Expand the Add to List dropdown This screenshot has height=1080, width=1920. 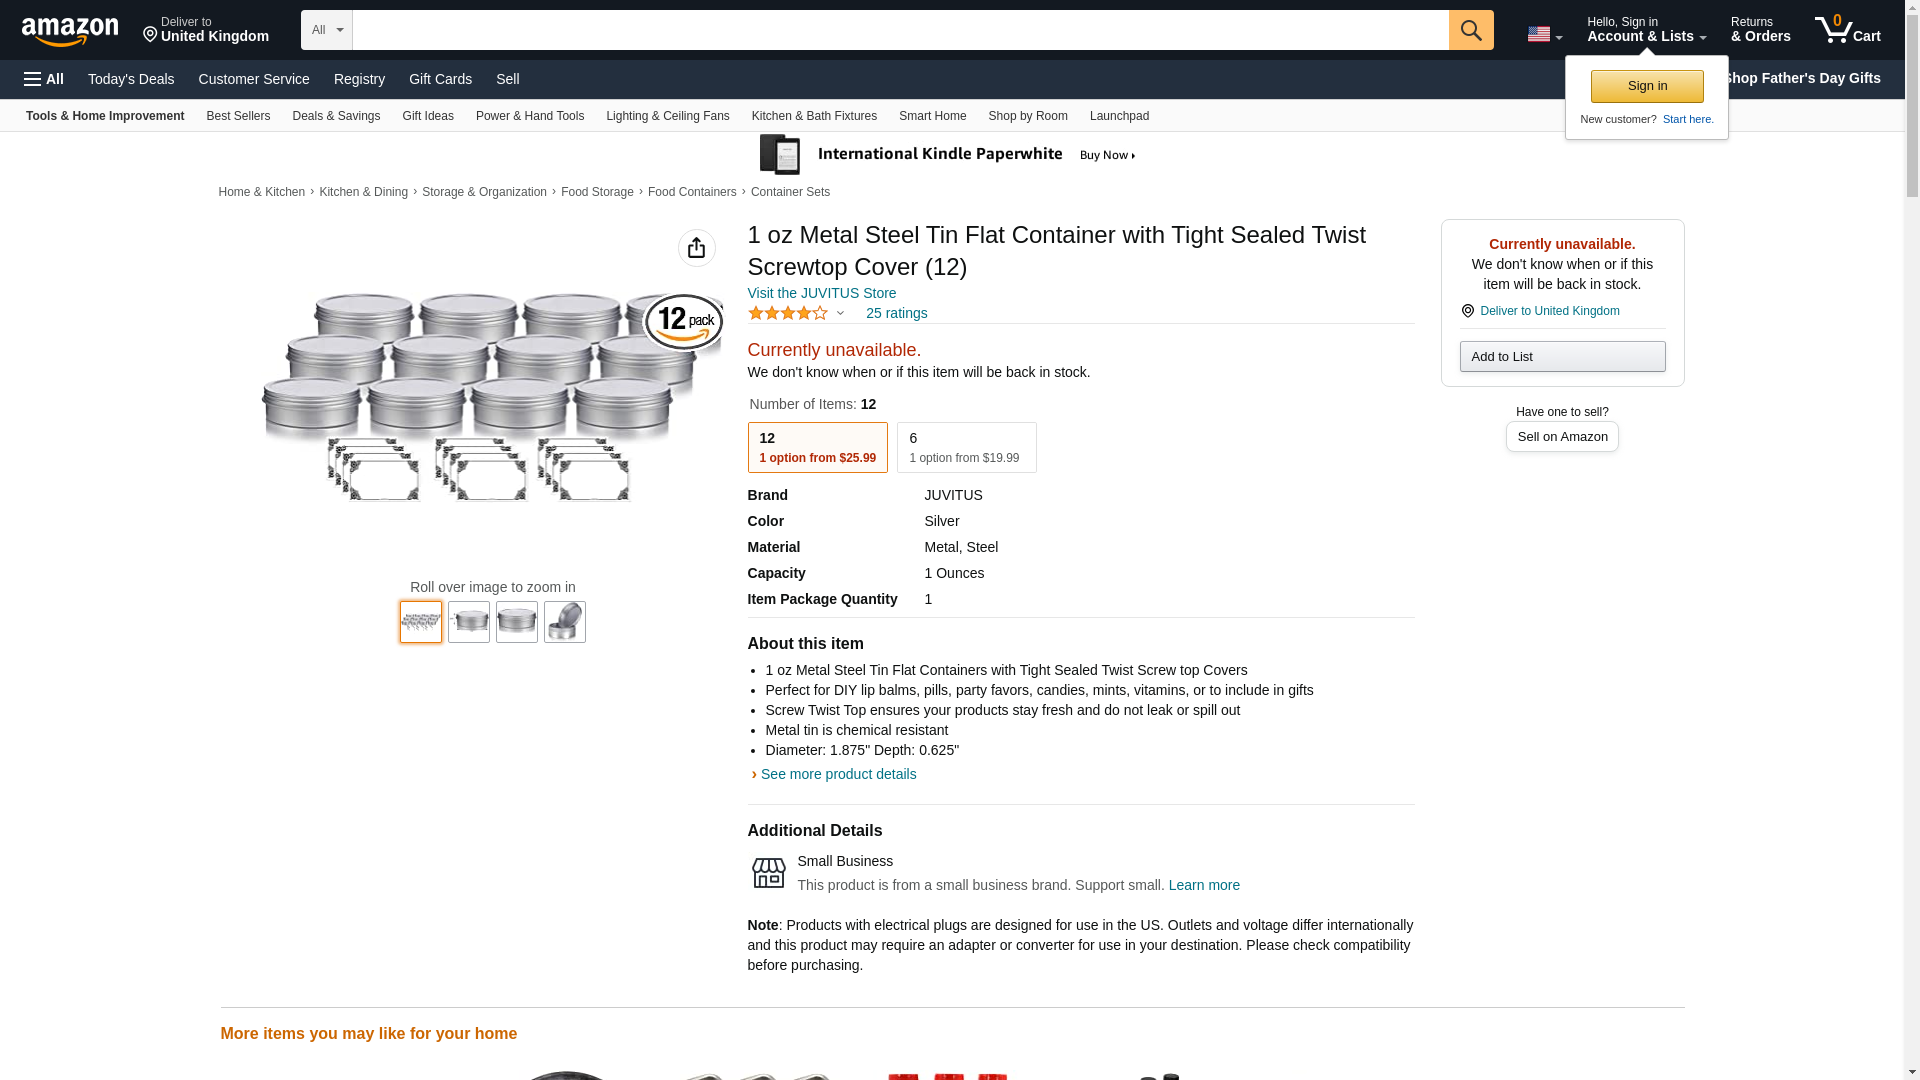(x=1562, y=357)
